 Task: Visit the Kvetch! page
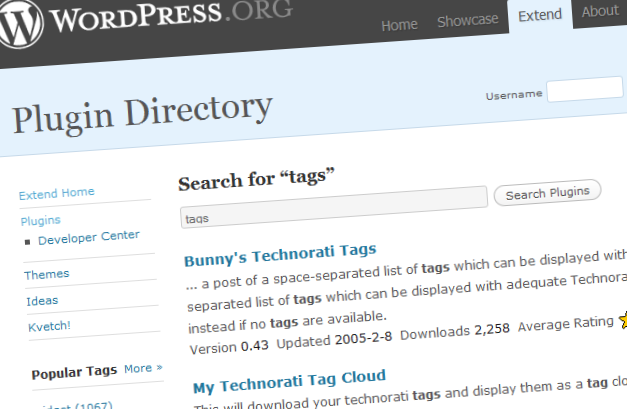tap(49, 327)
